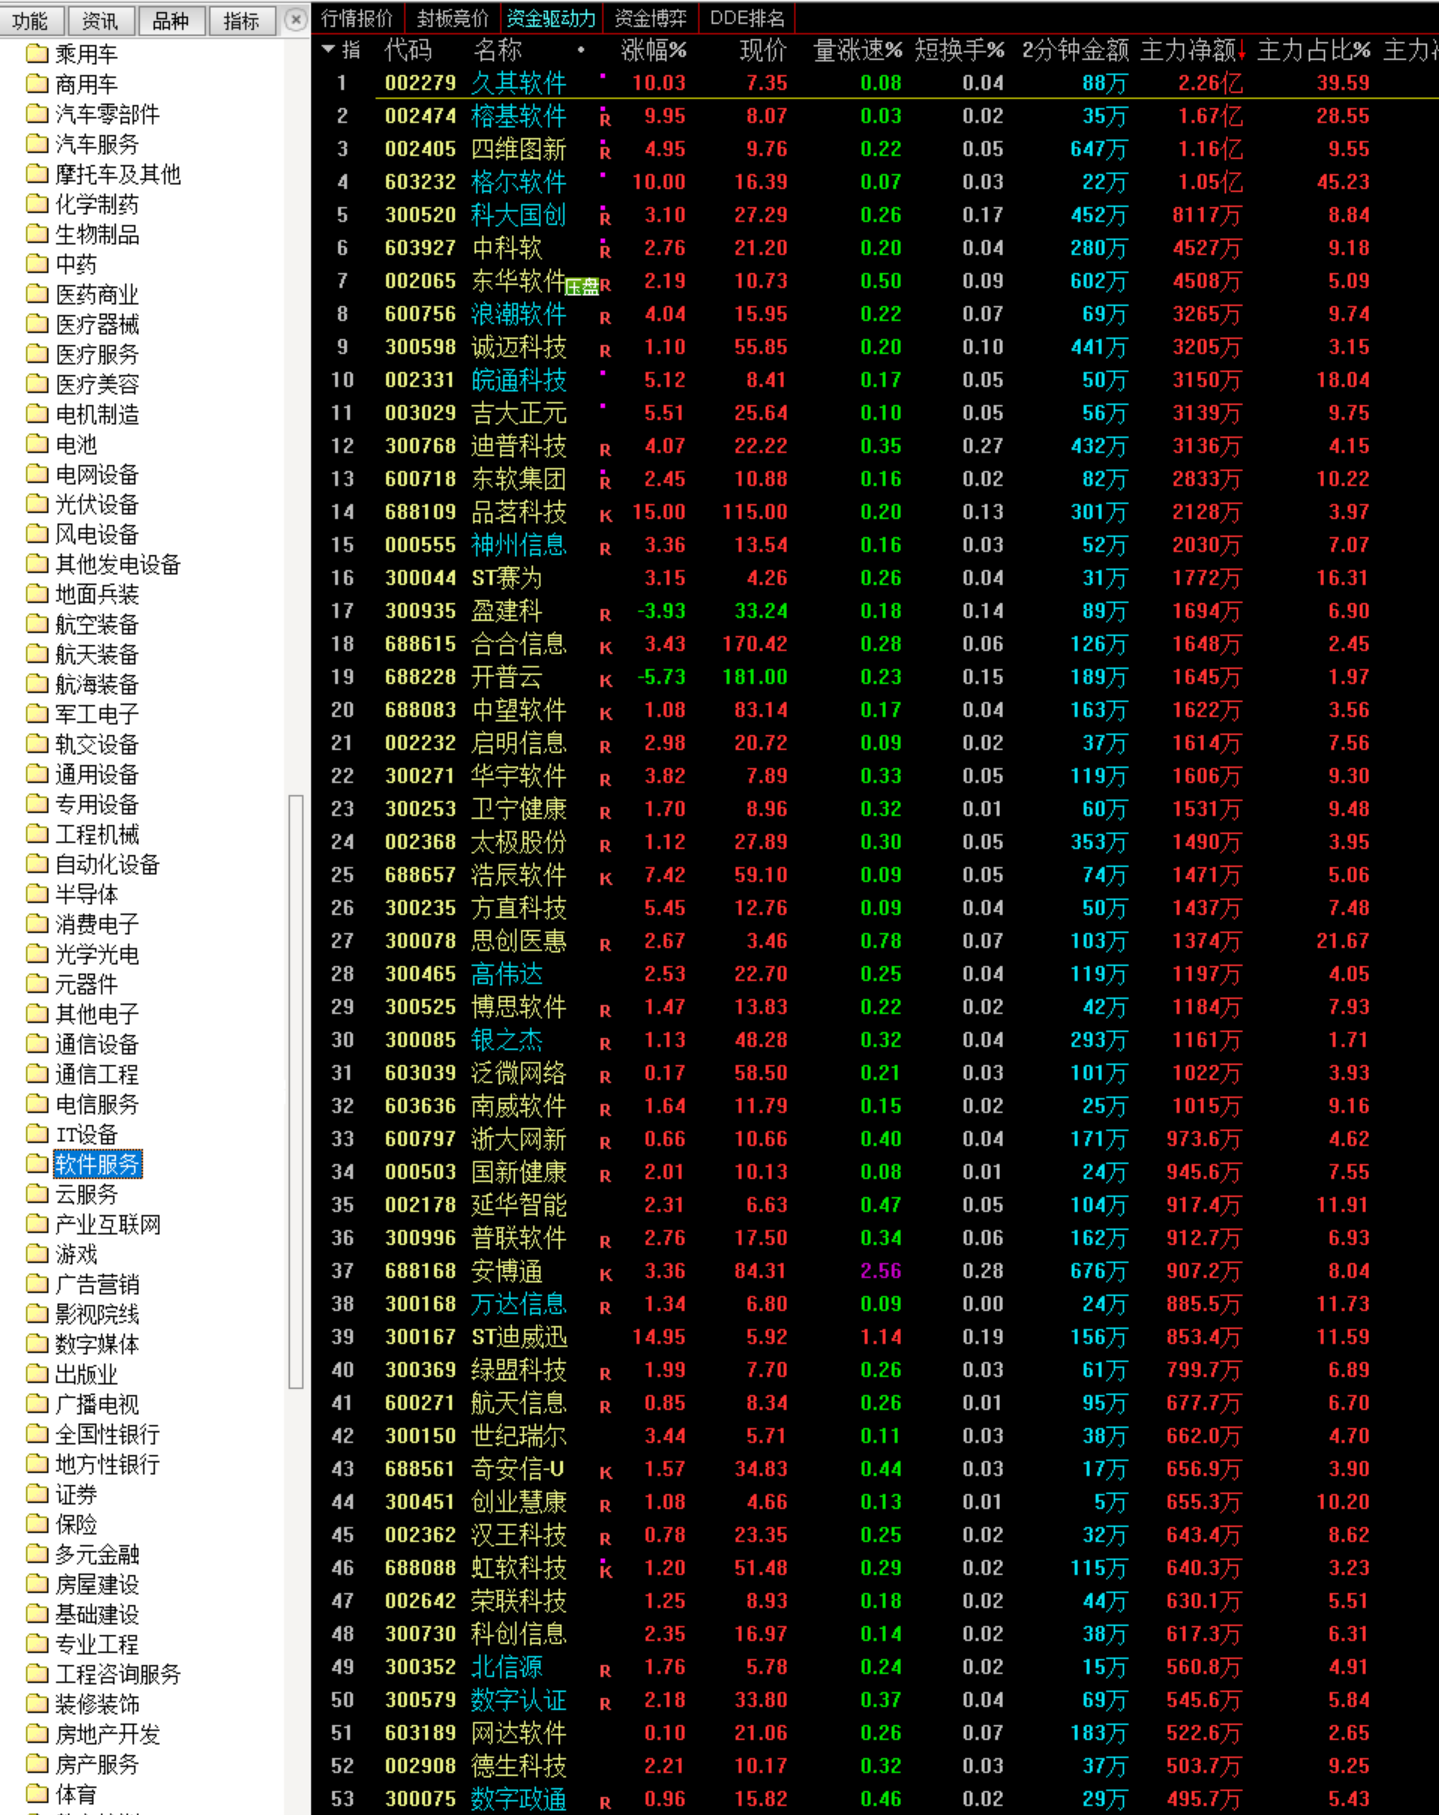Image resolution: width=1439 pixels, height=1815 pixels.
Task: Click stock name 银之杰
Action: coord(507,1040)
